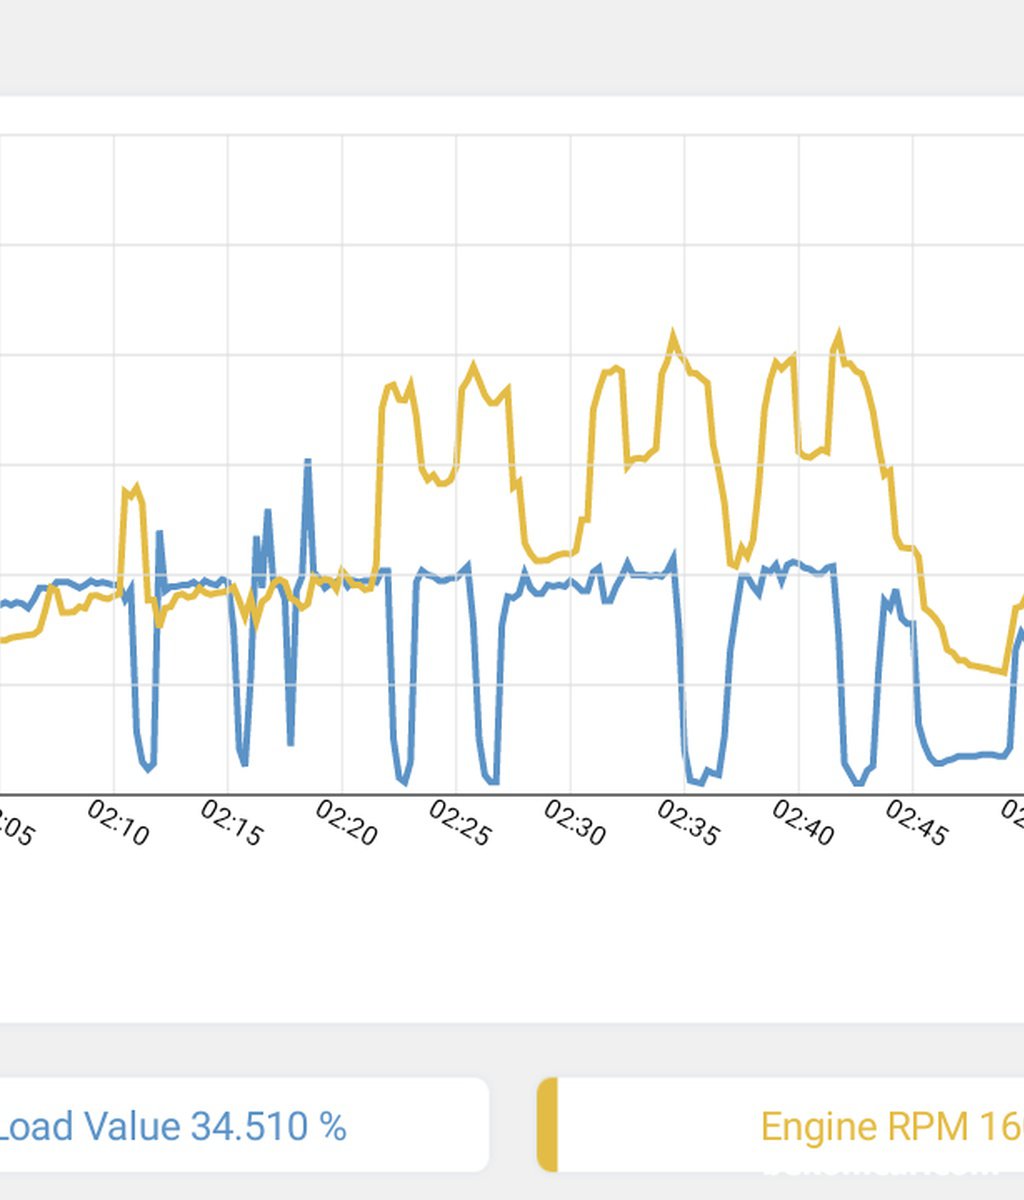Click the 02:30 time axis label
The image size is (1024, 1200).
[574, 823]
